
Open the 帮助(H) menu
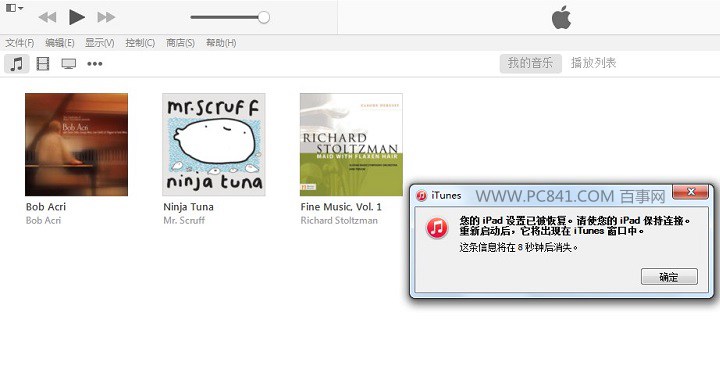point(221,43)
